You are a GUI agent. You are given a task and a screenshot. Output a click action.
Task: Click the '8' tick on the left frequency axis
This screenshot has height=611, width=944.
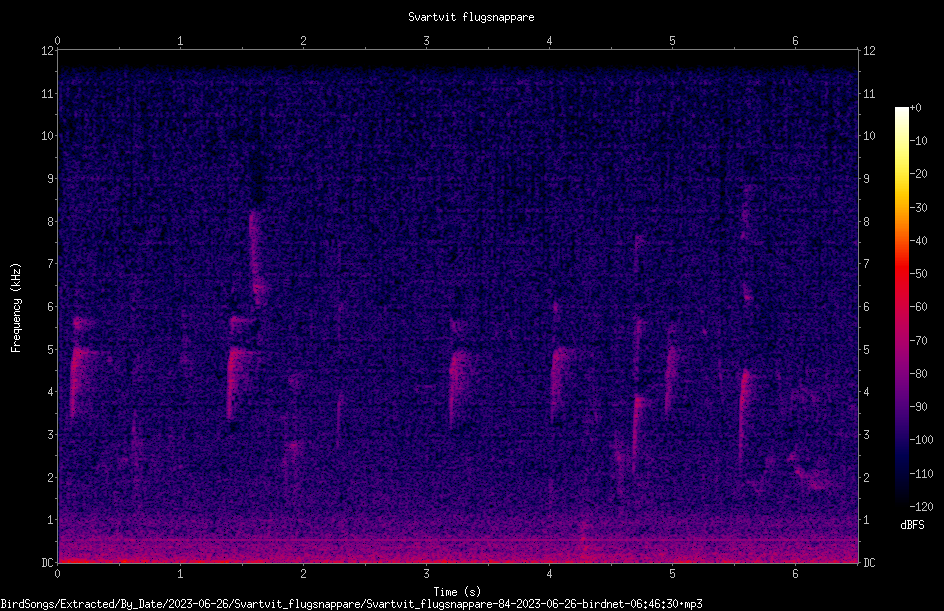pos(51,222)
